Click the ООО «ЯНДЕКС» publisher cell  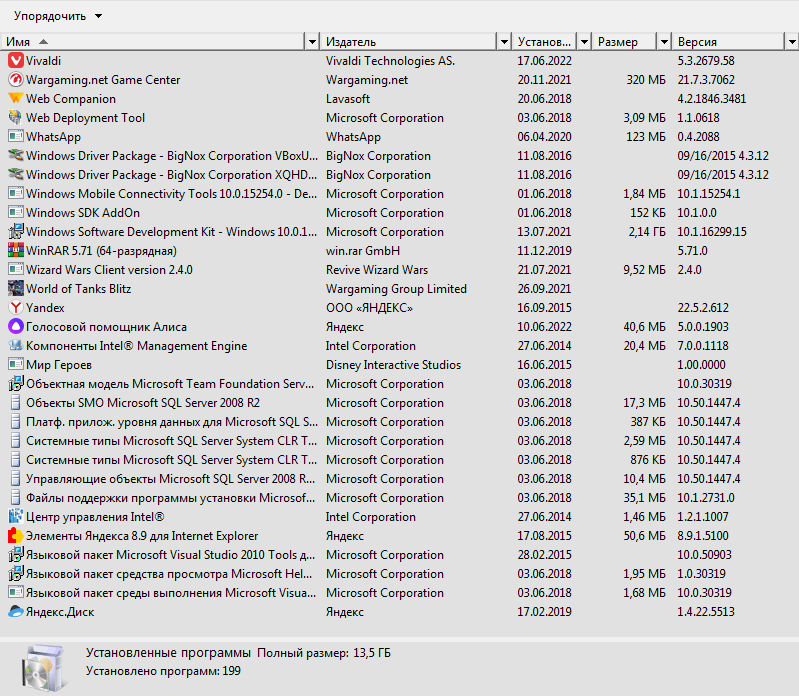pos(369,308)
